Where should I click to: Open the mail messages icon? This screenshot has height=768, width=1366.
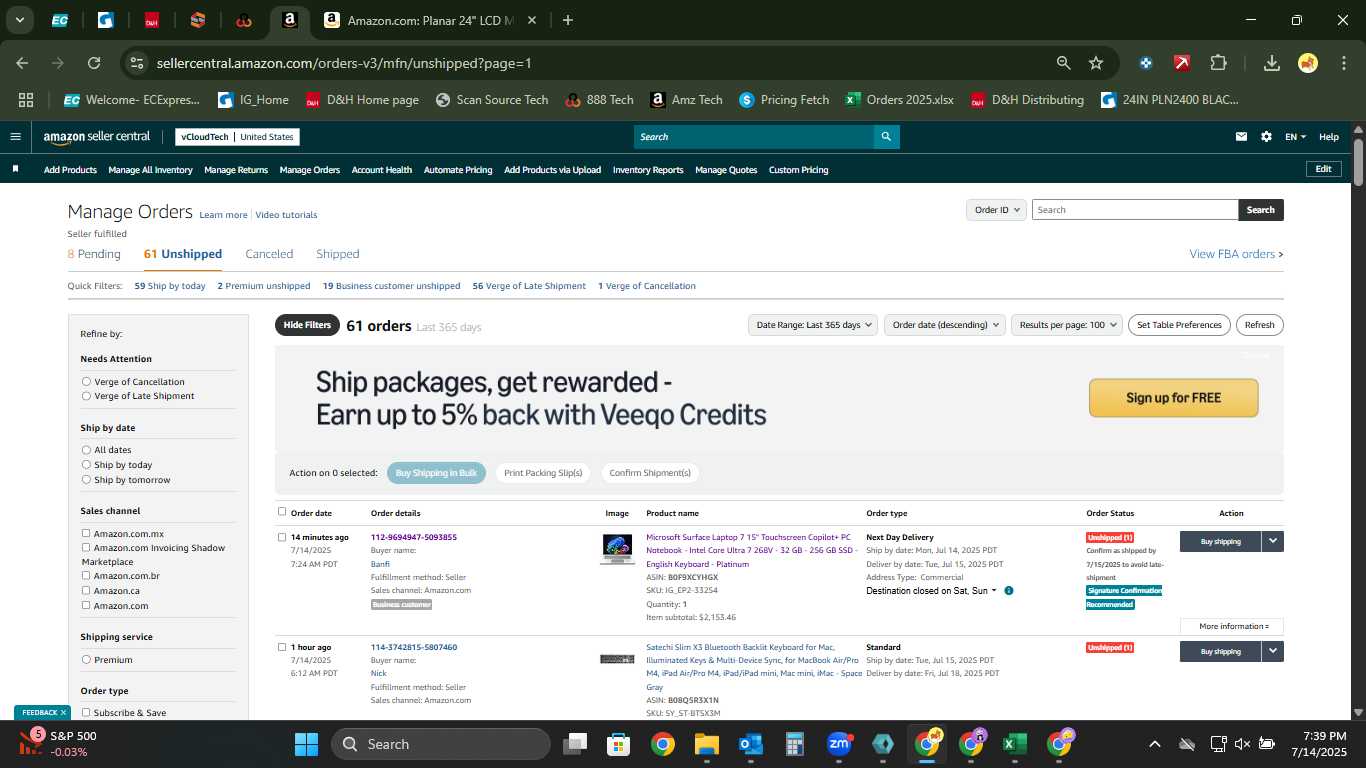[x=1242, y=137]
